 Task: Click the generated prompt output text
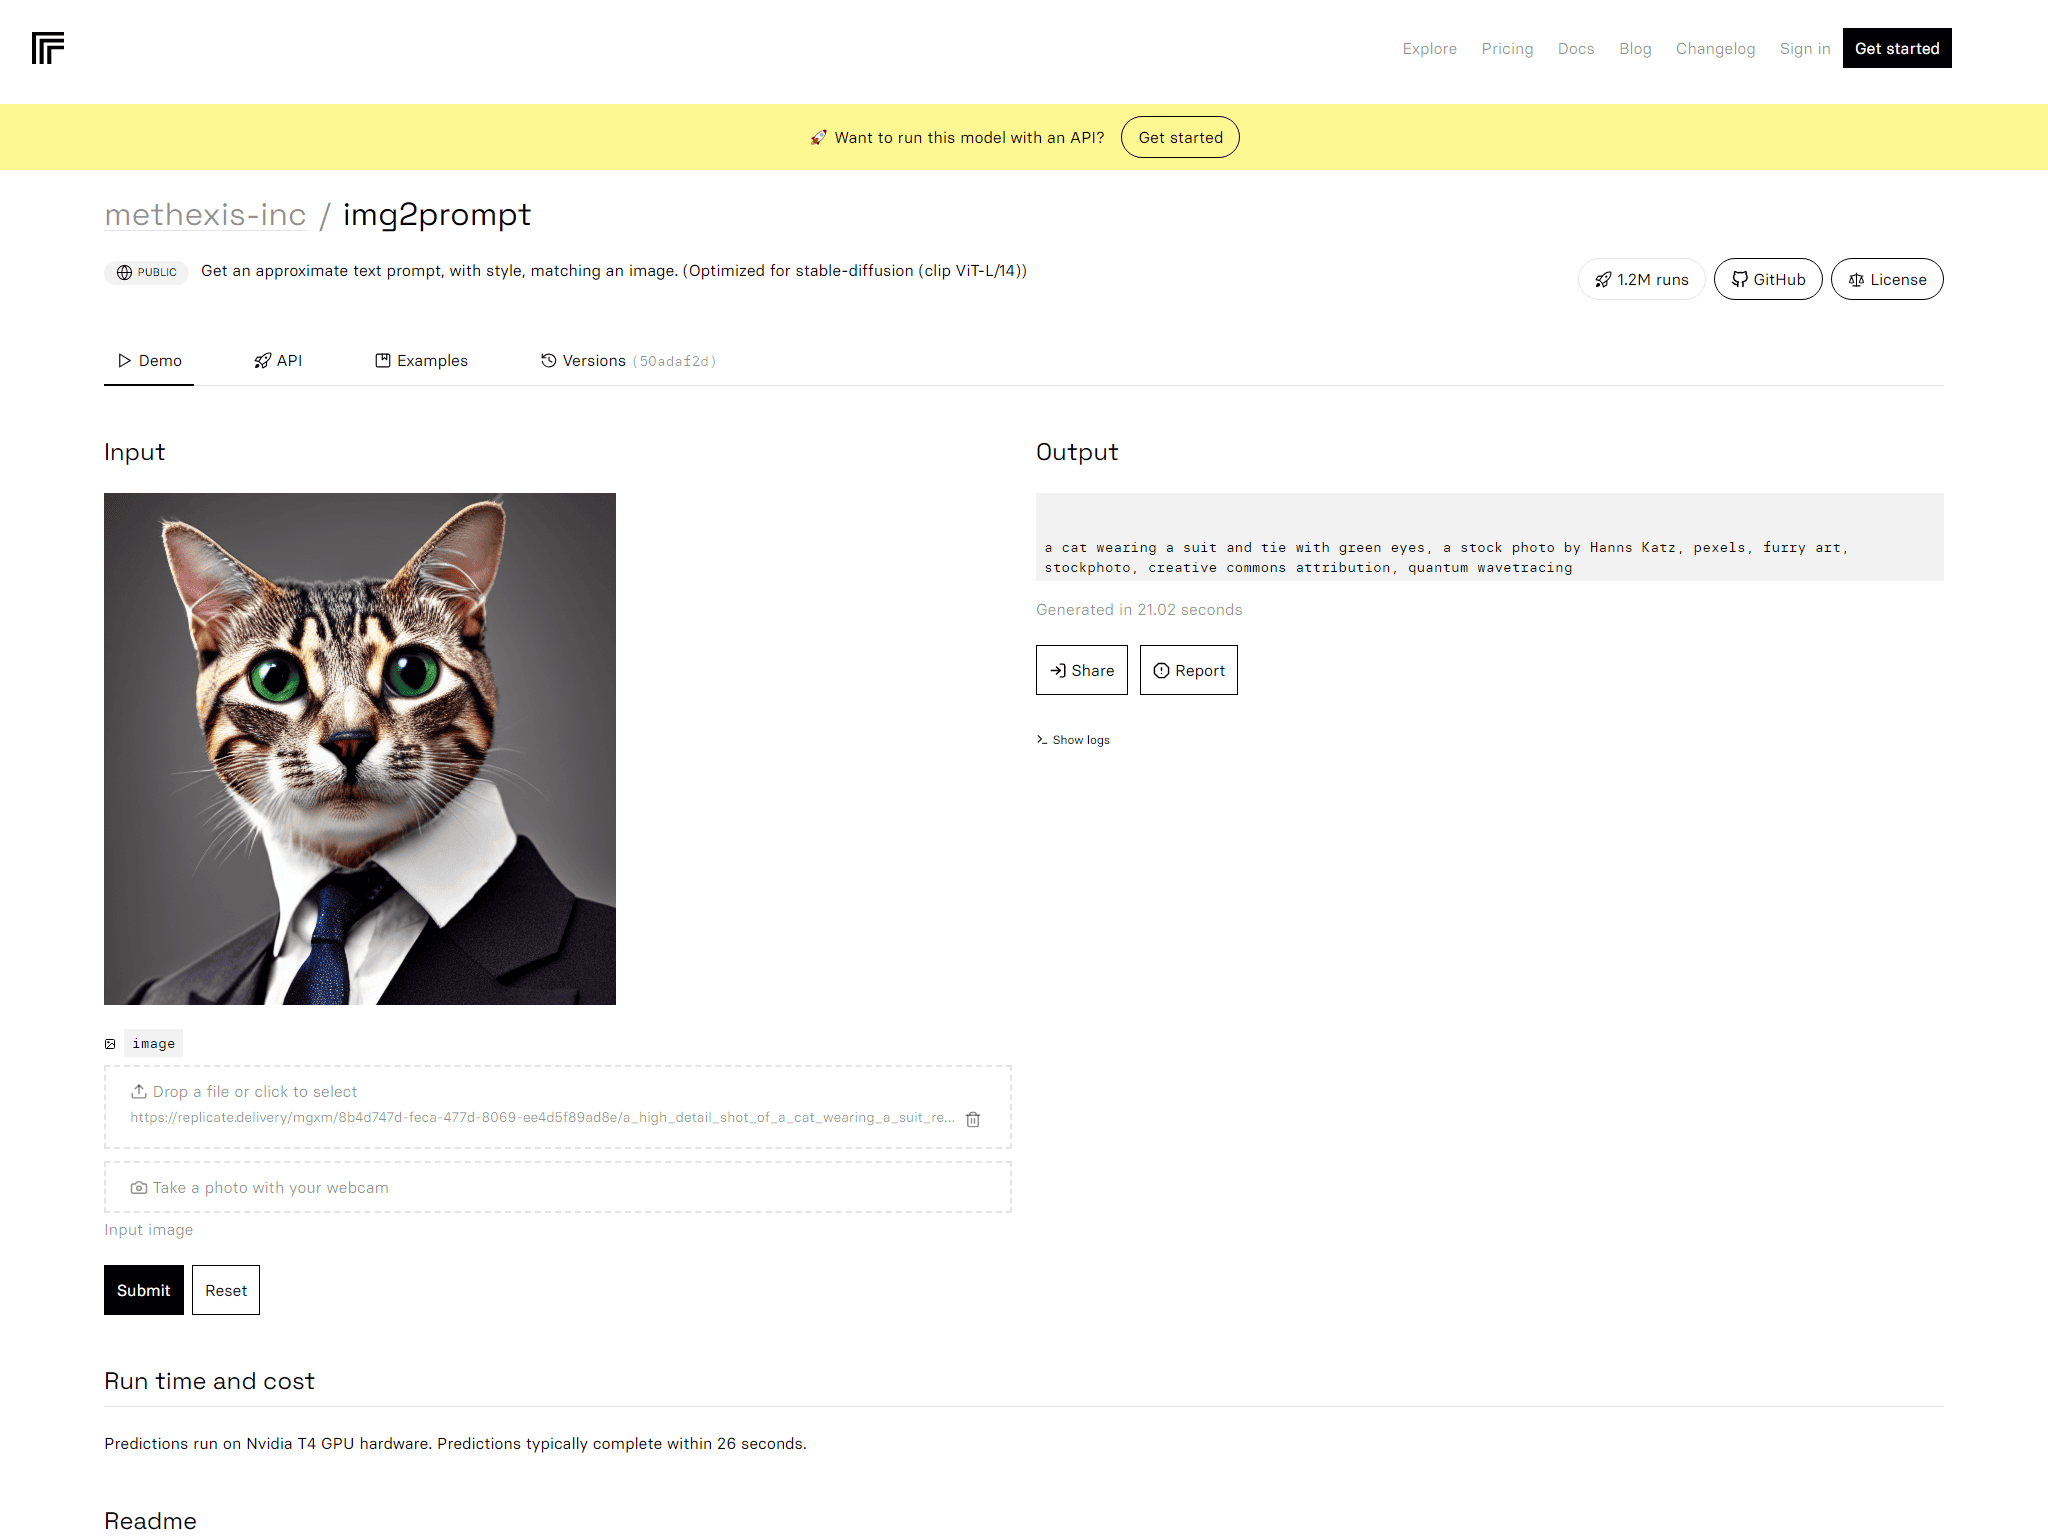click(x=1445, y=557)
